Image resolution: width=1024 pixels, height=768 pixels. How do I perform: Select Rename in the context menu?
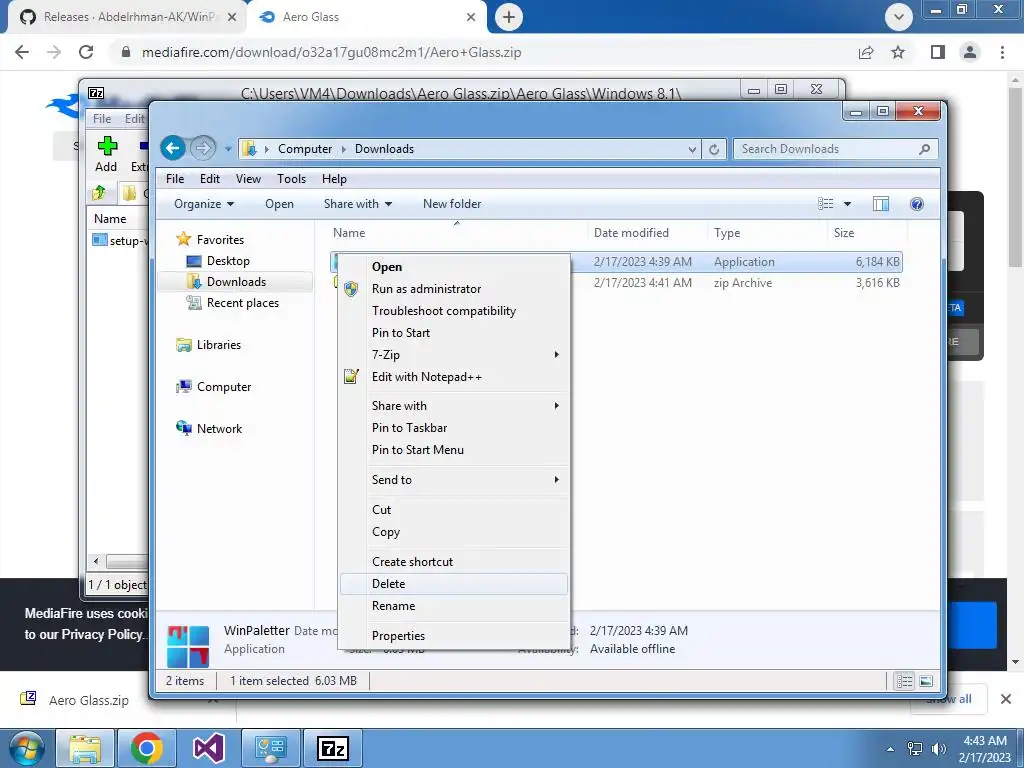pyautogui.click(x=454, y=606)
